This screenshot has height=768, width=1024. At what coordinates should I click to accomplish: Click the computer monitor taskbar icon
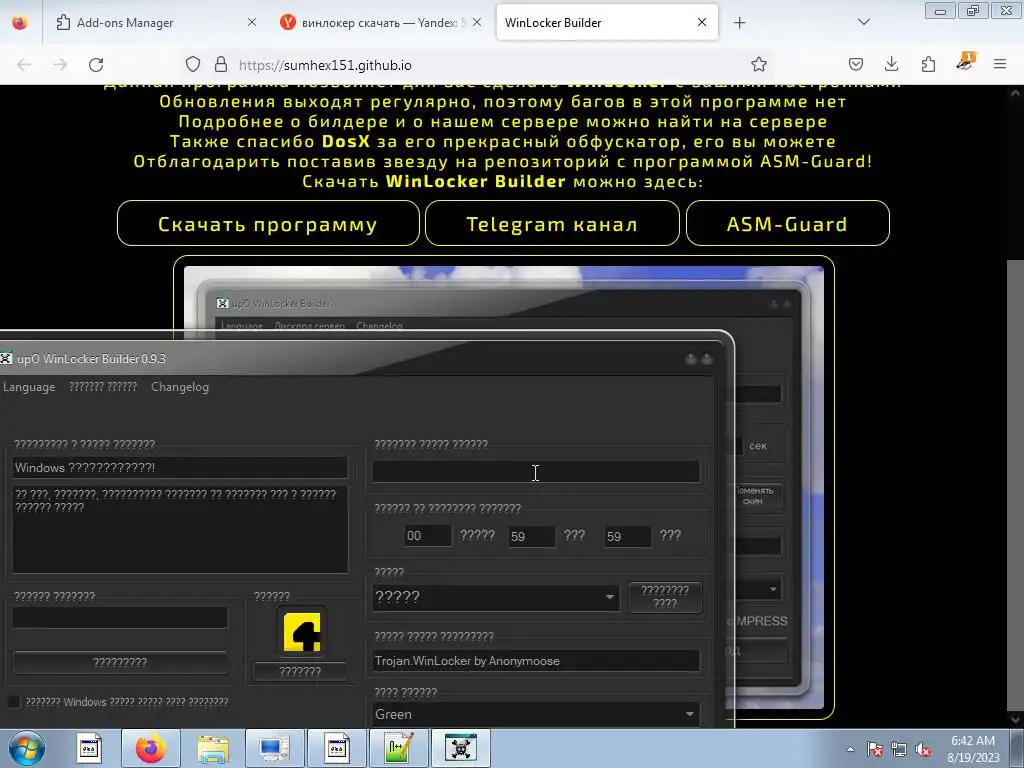274,748
